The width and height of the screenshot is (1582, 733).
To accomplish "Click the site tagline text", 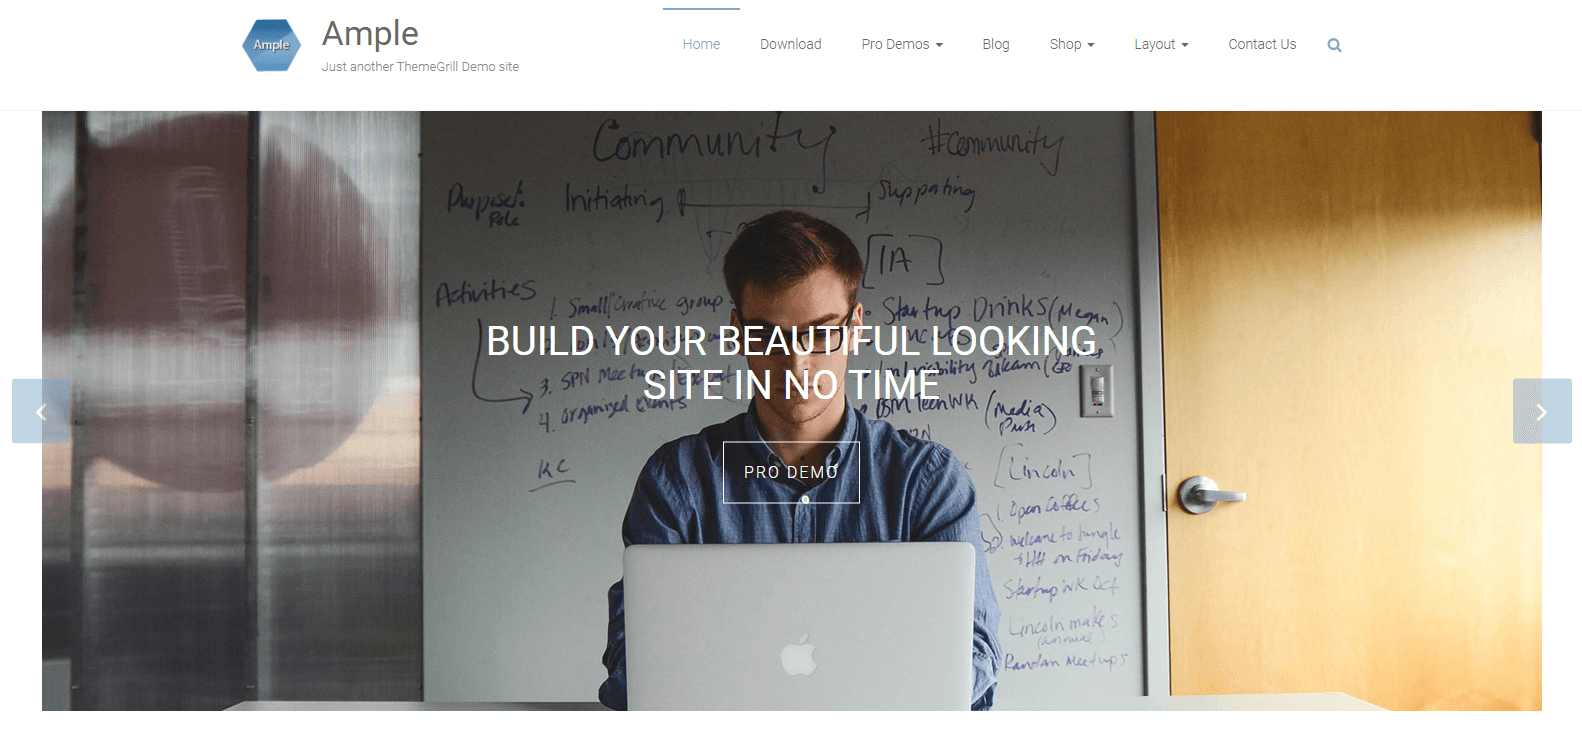I will pyautogui.click(x=420, y=67).
